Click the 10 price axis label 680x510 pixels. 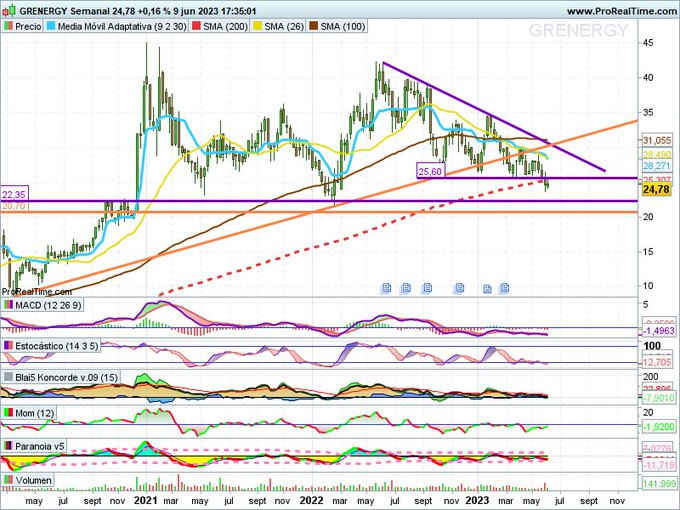tap(648, 286)
